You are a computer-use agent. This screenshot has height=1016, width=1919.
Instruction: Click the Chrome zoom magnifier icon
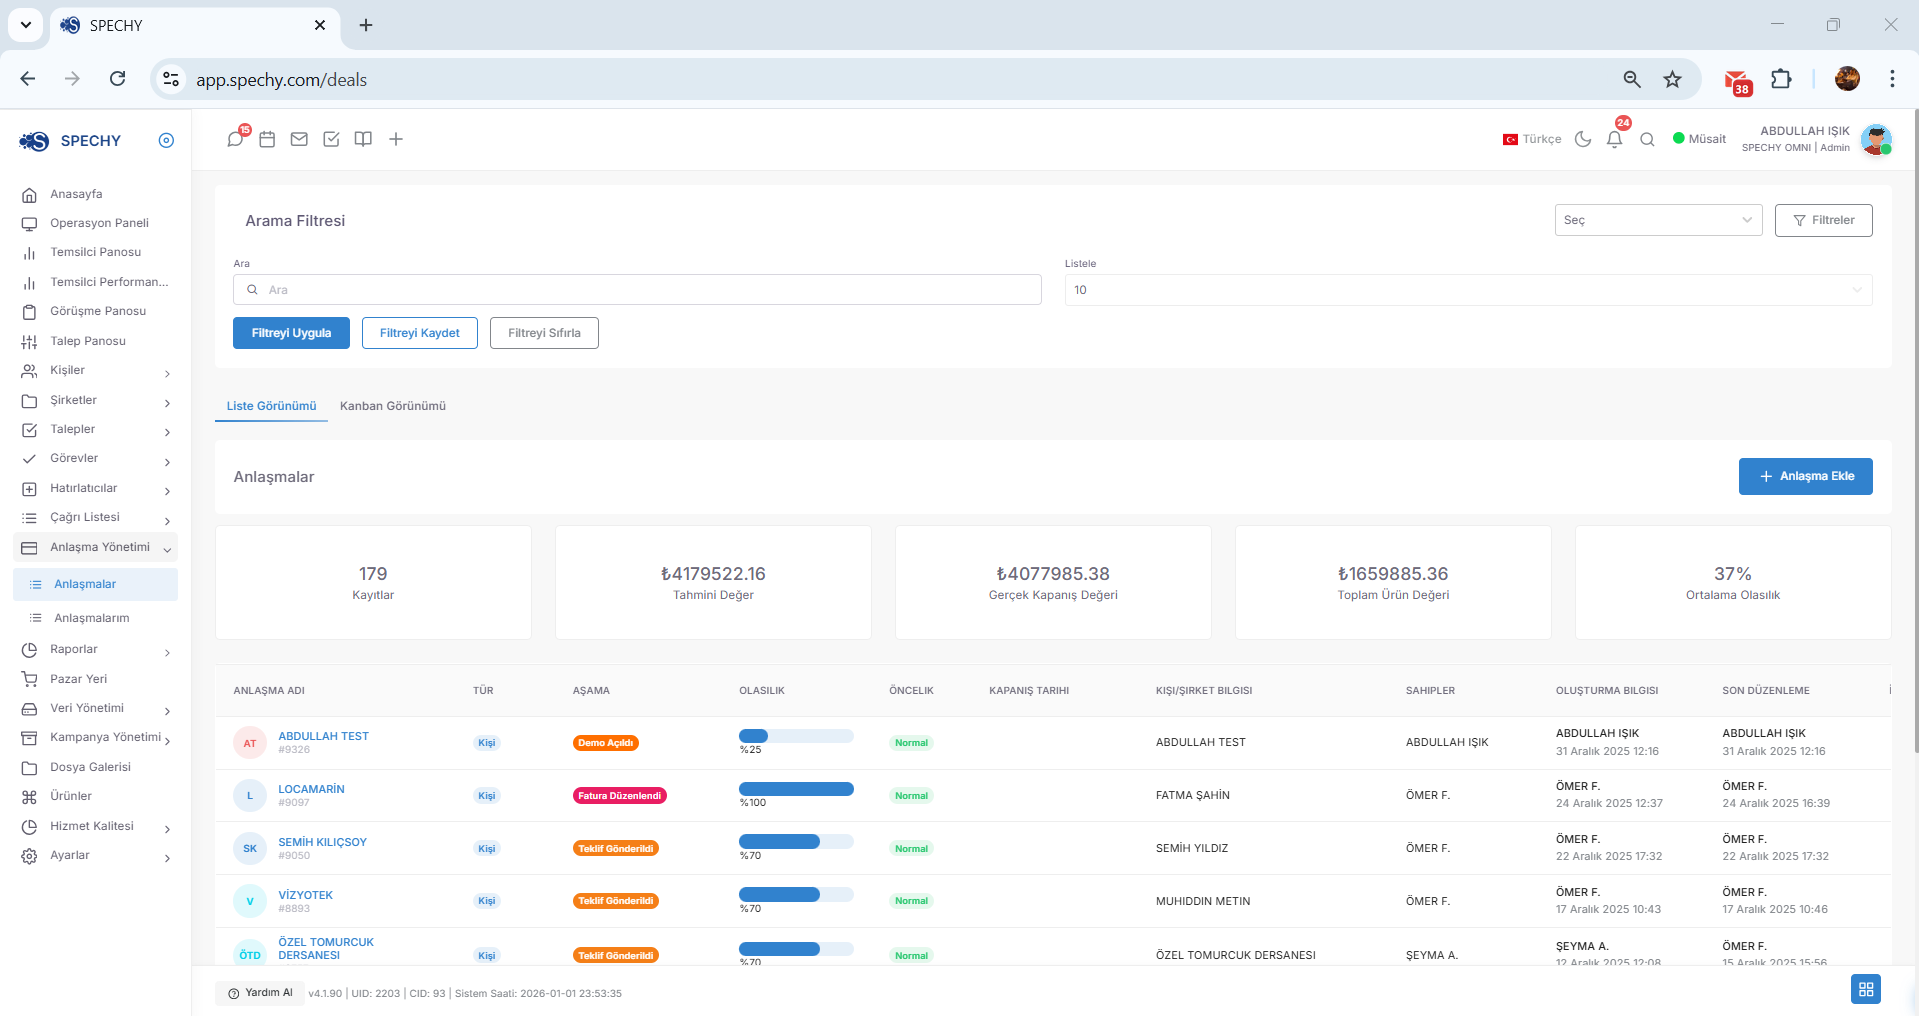coord(1632,79)
